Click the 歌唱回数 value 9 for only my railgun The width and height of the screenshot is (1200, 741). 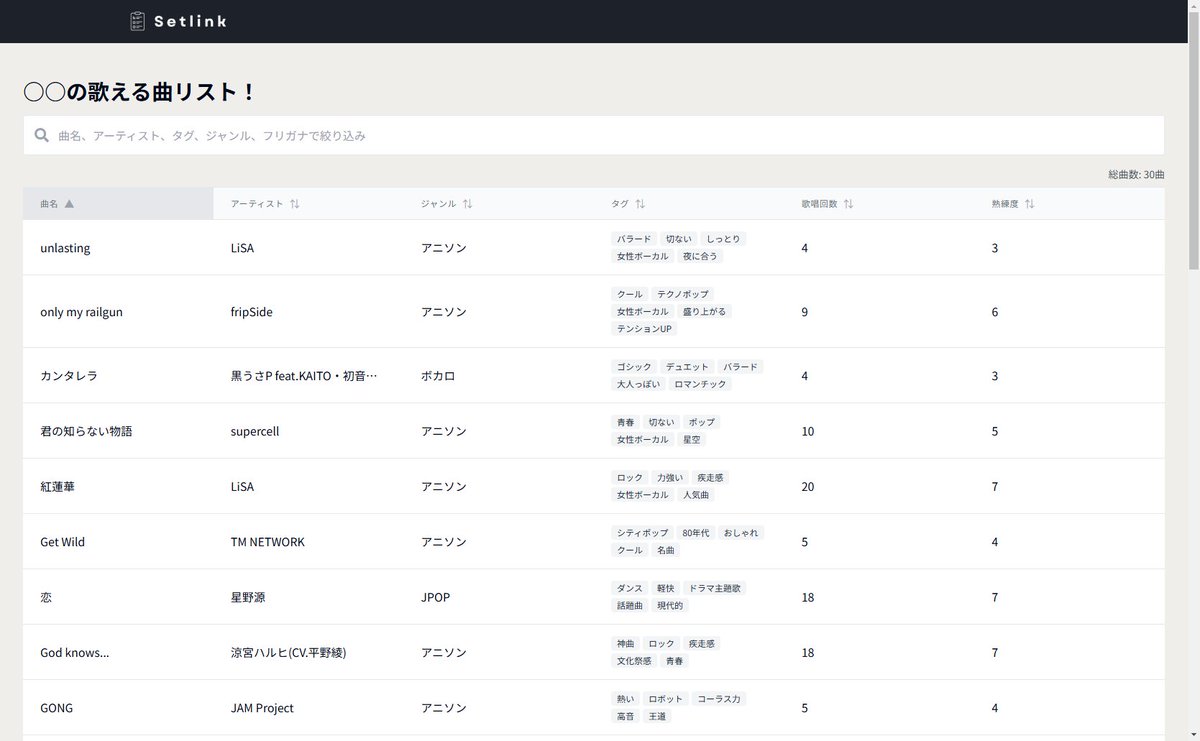tap(805, 312)
